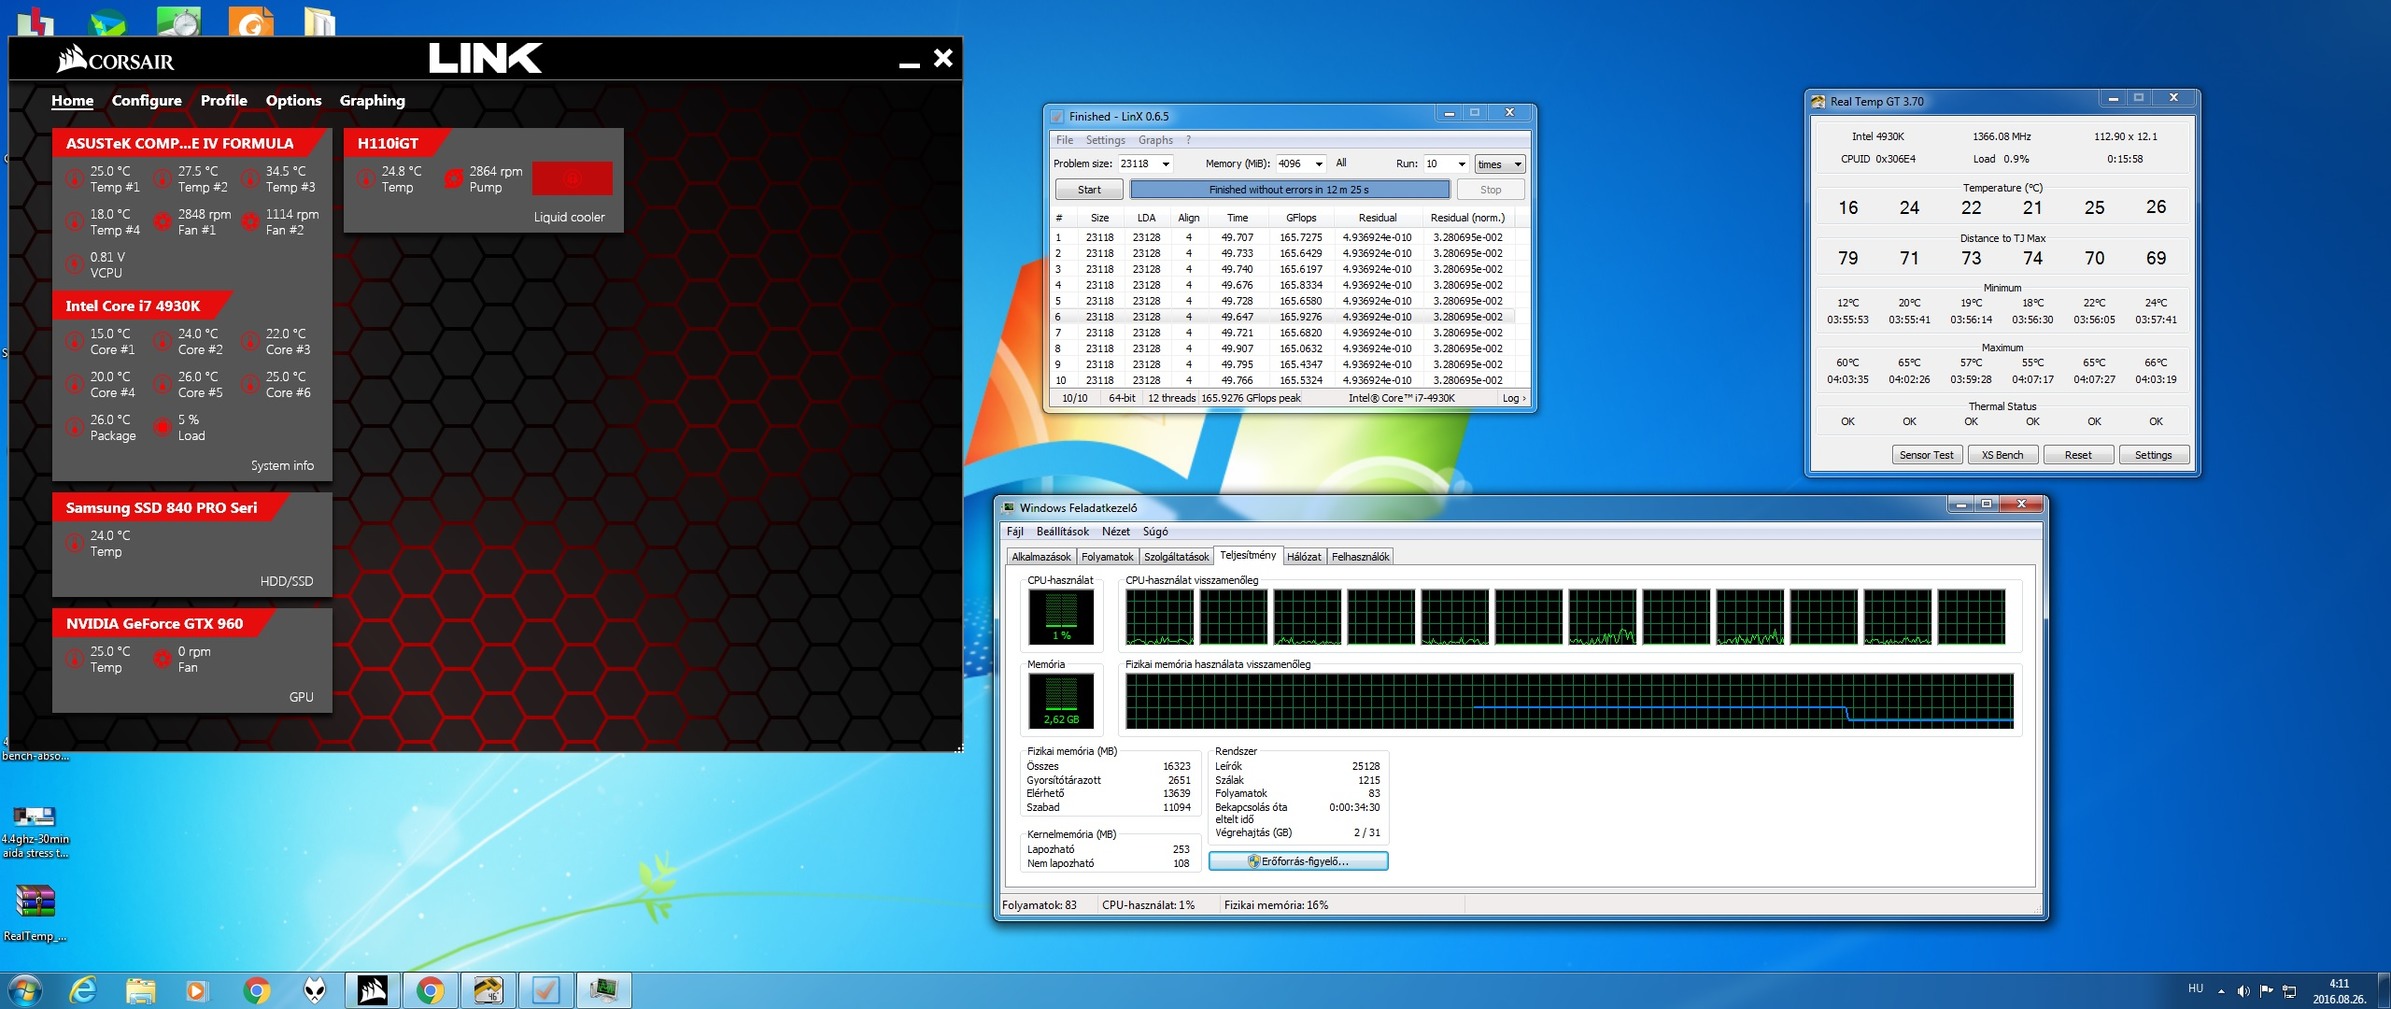Click the Fan #1 rpm fan icon

click(162, 222)
